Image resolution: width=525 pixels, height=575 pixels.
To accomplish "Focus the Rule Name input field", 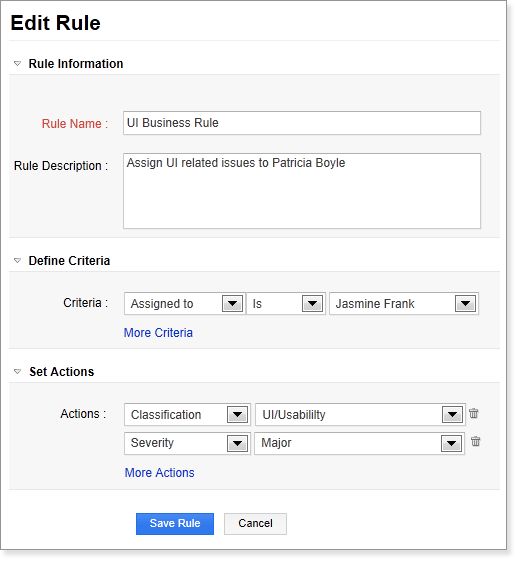I will point(302,123).
